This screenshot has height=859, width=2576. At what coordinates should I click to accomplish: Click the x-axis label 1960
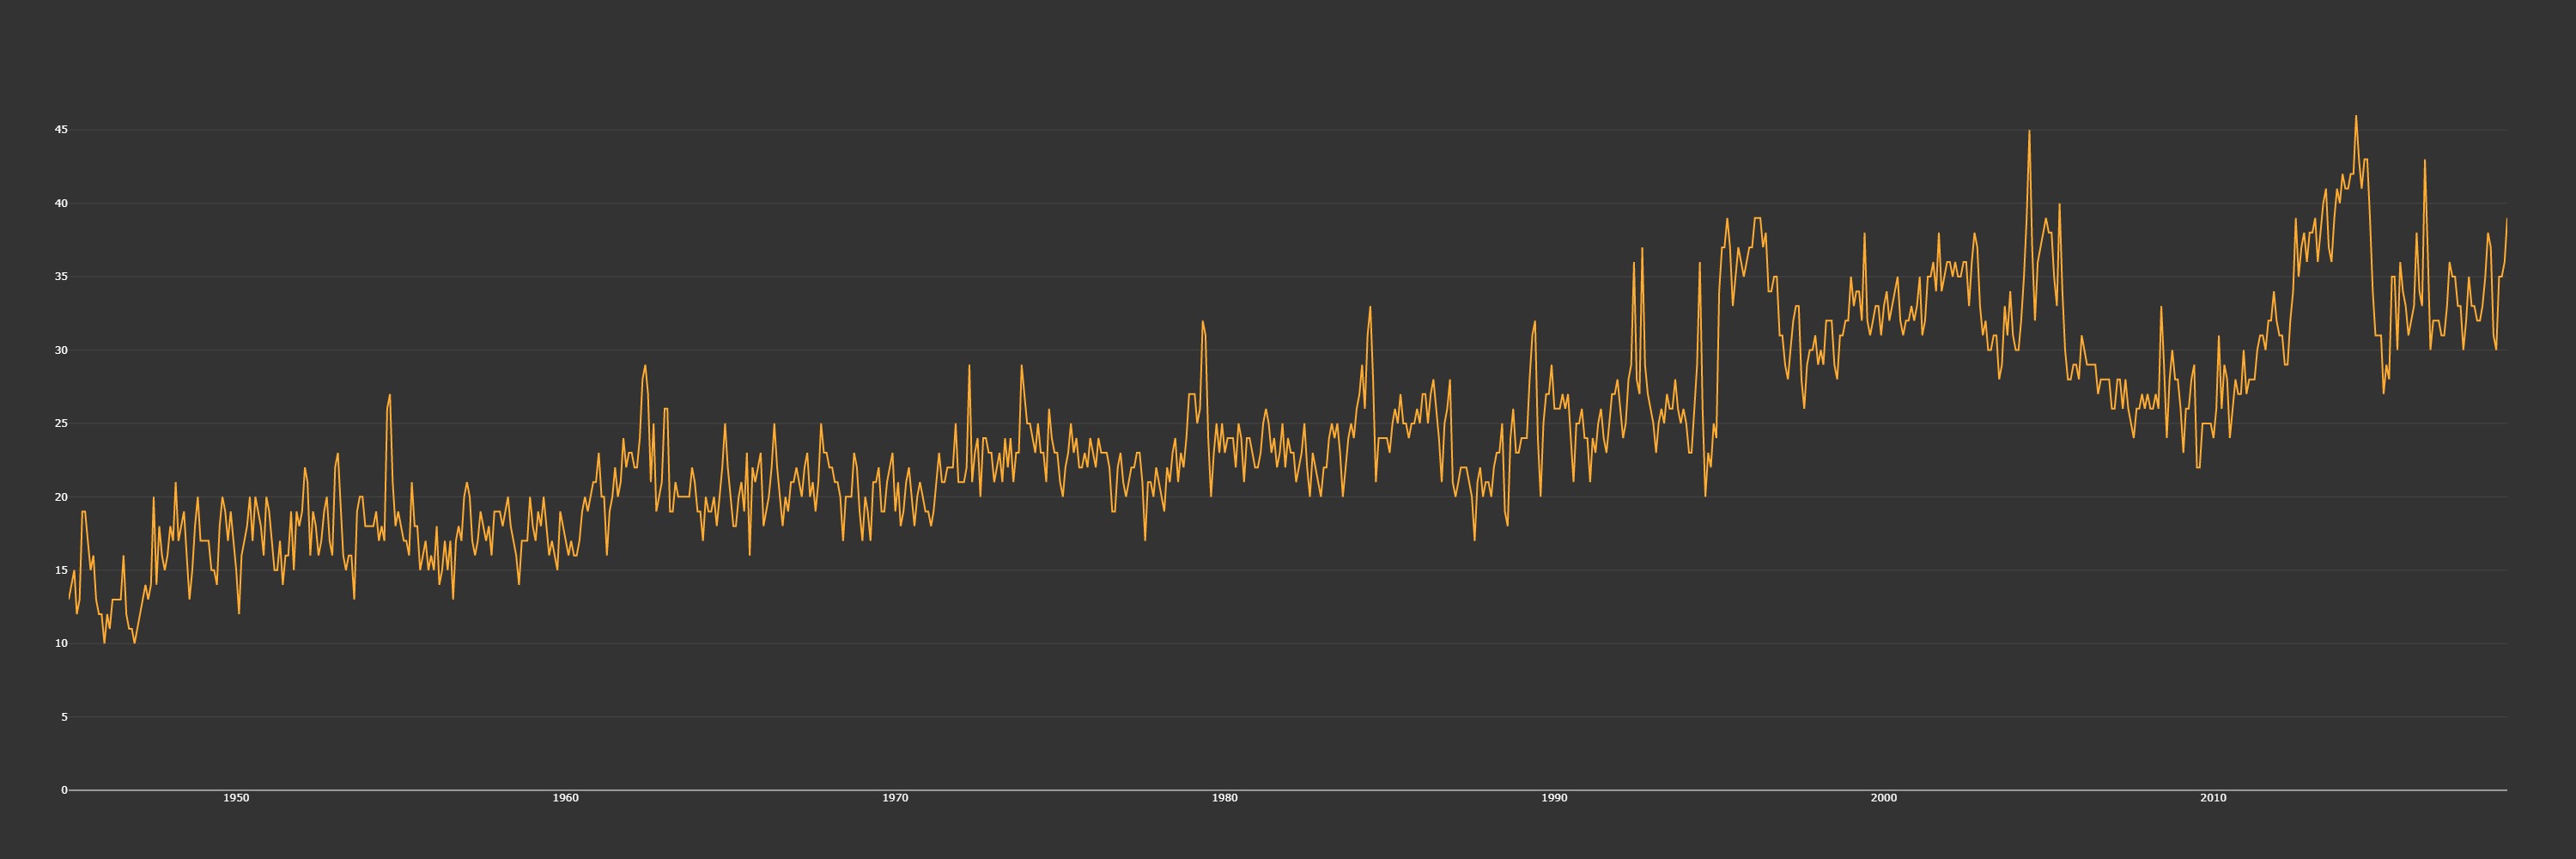pos(565,798)
